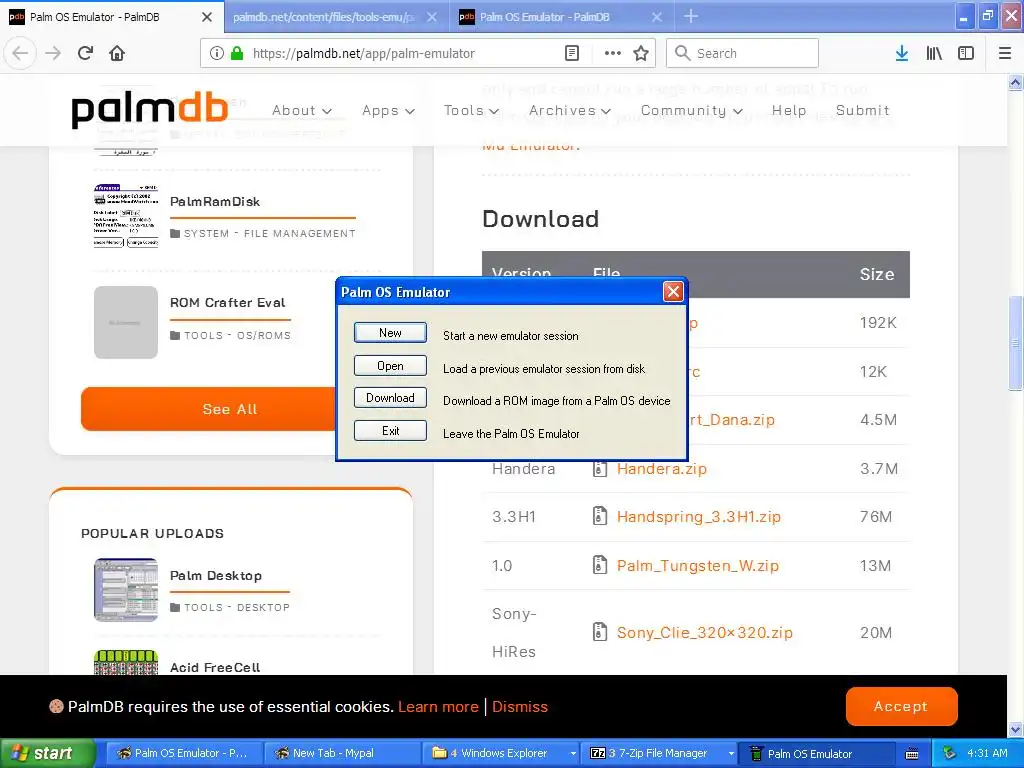Go back using browser back arrow
Image resolution: width=1024 pixels, height=768 pixels.
click(x=20, y=53)
